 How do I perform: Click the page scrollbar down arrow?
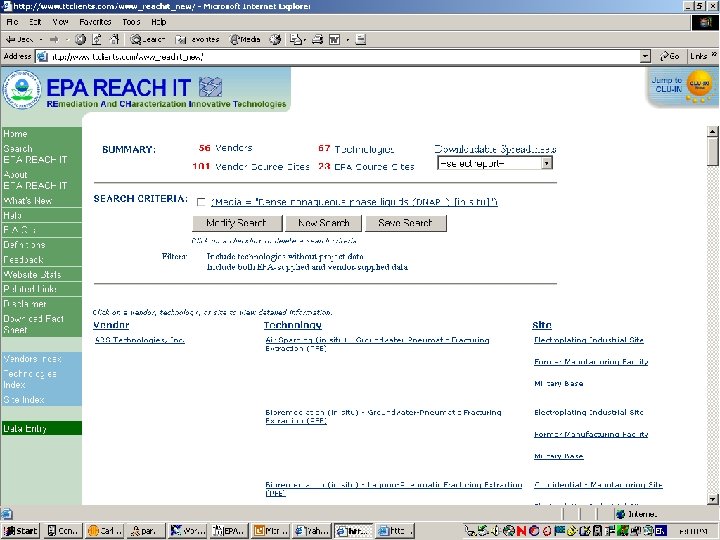click(x=712, y=499)
